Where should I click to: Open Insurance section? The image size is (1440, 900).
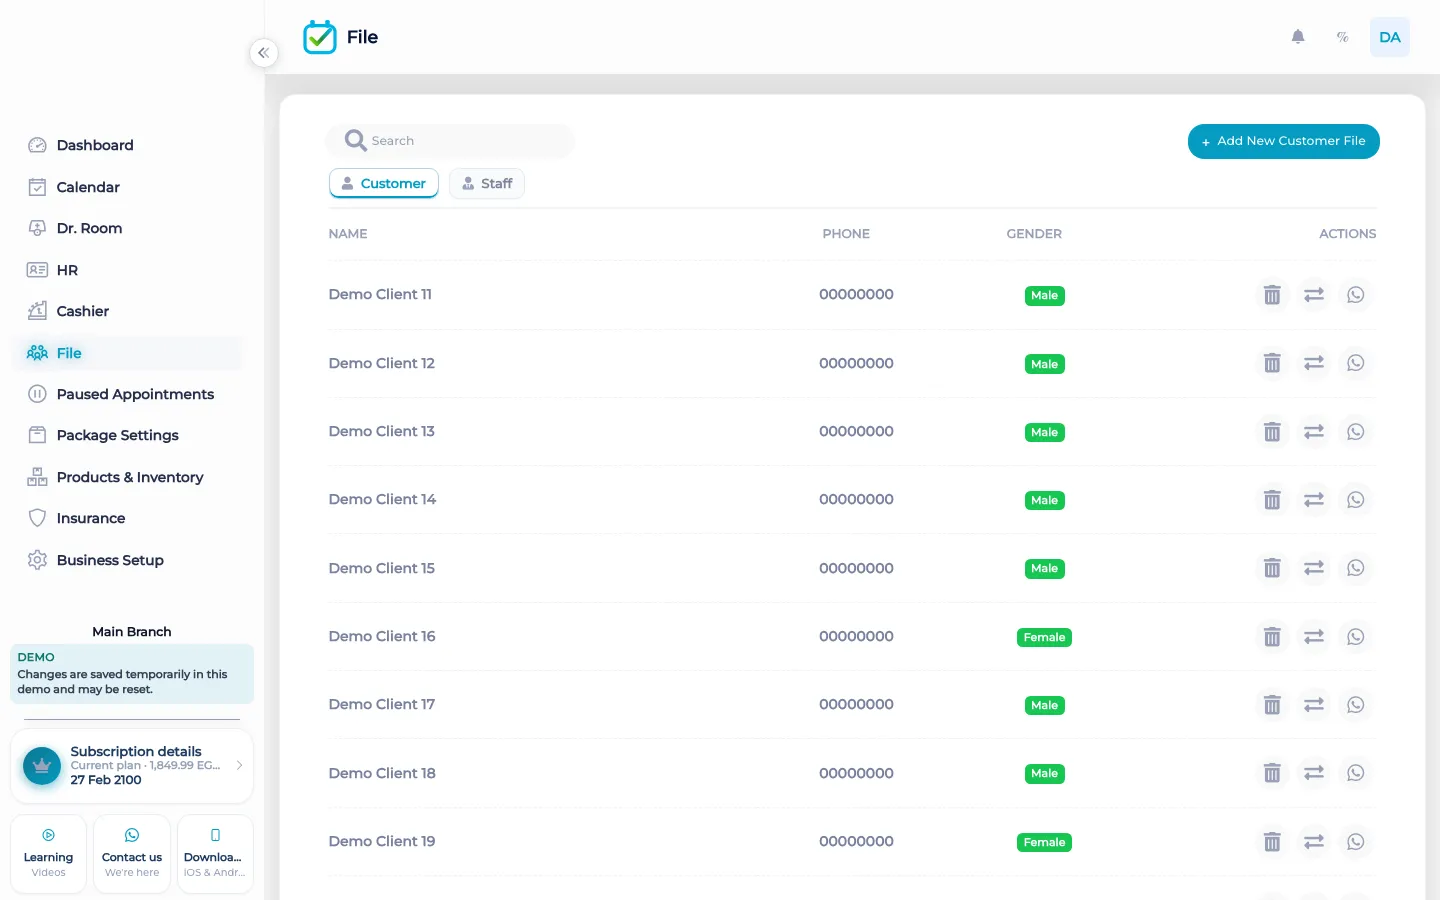coord(127,518)
